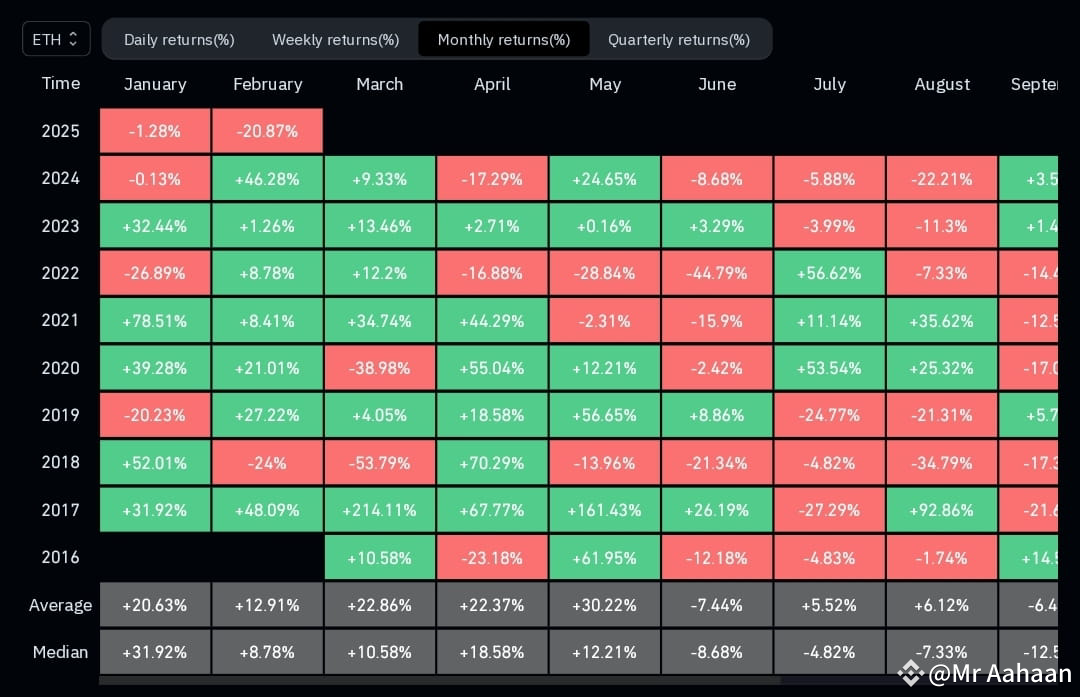Select the Monthly returns(%) tab
Screen dimensions: 1080x697
(503, 39)
